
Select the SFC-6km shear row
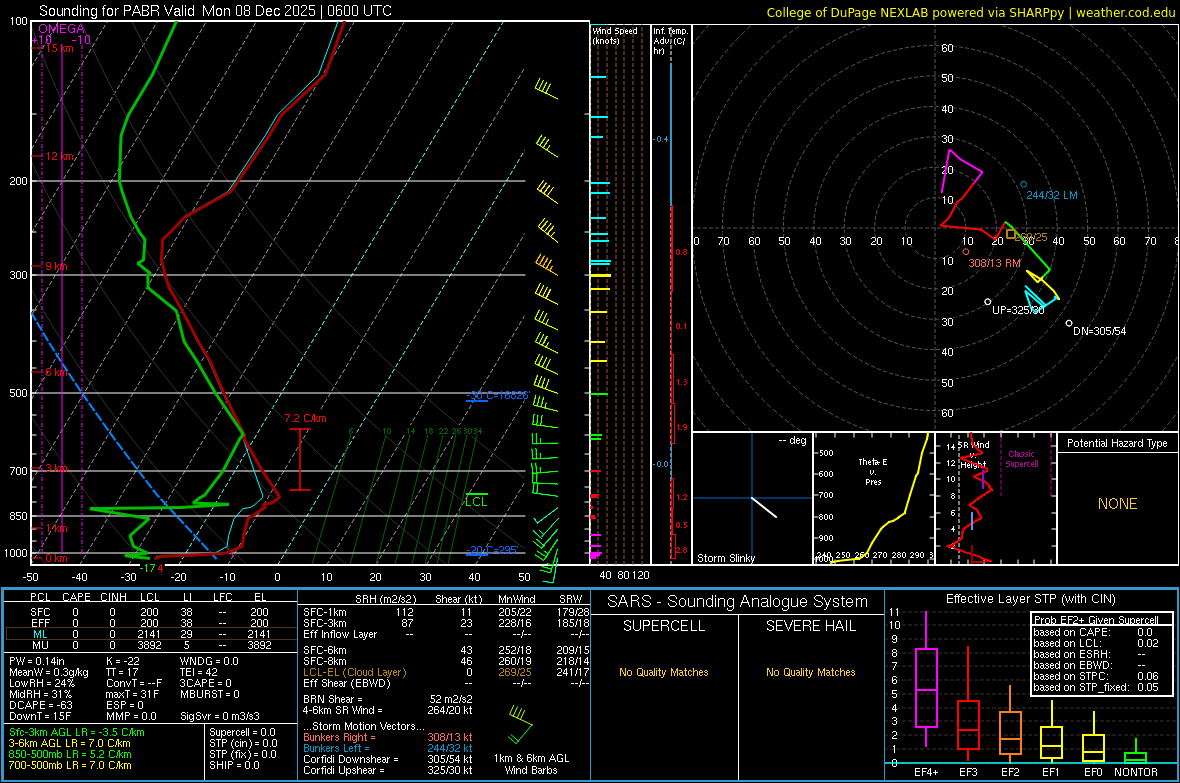click(446, 650)
